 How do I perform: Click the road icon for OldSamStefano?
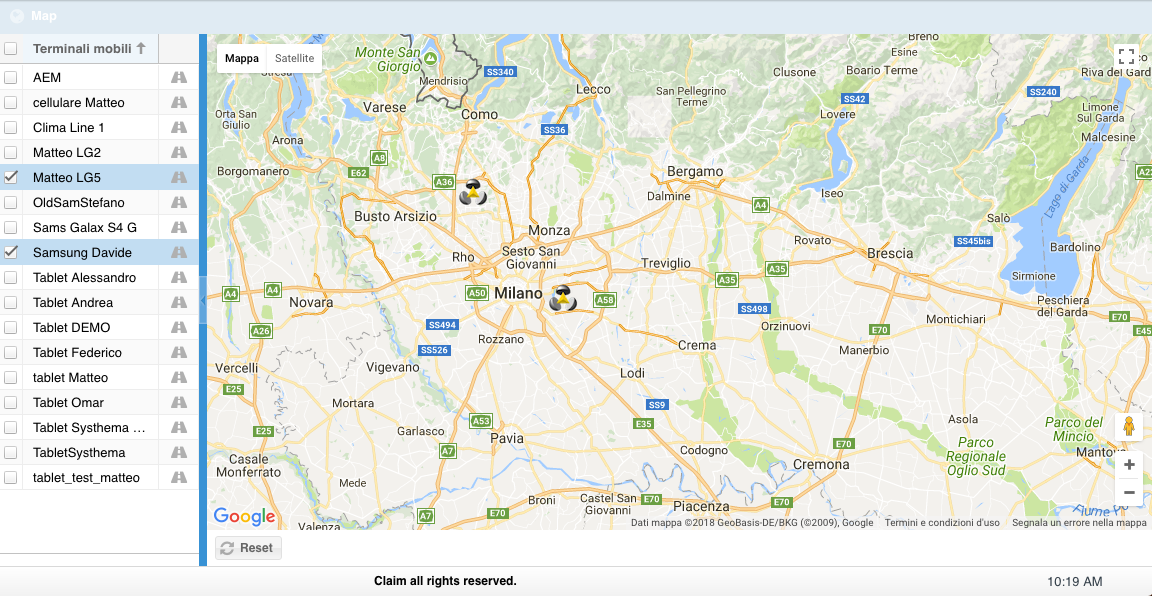(x=179, y=202)
